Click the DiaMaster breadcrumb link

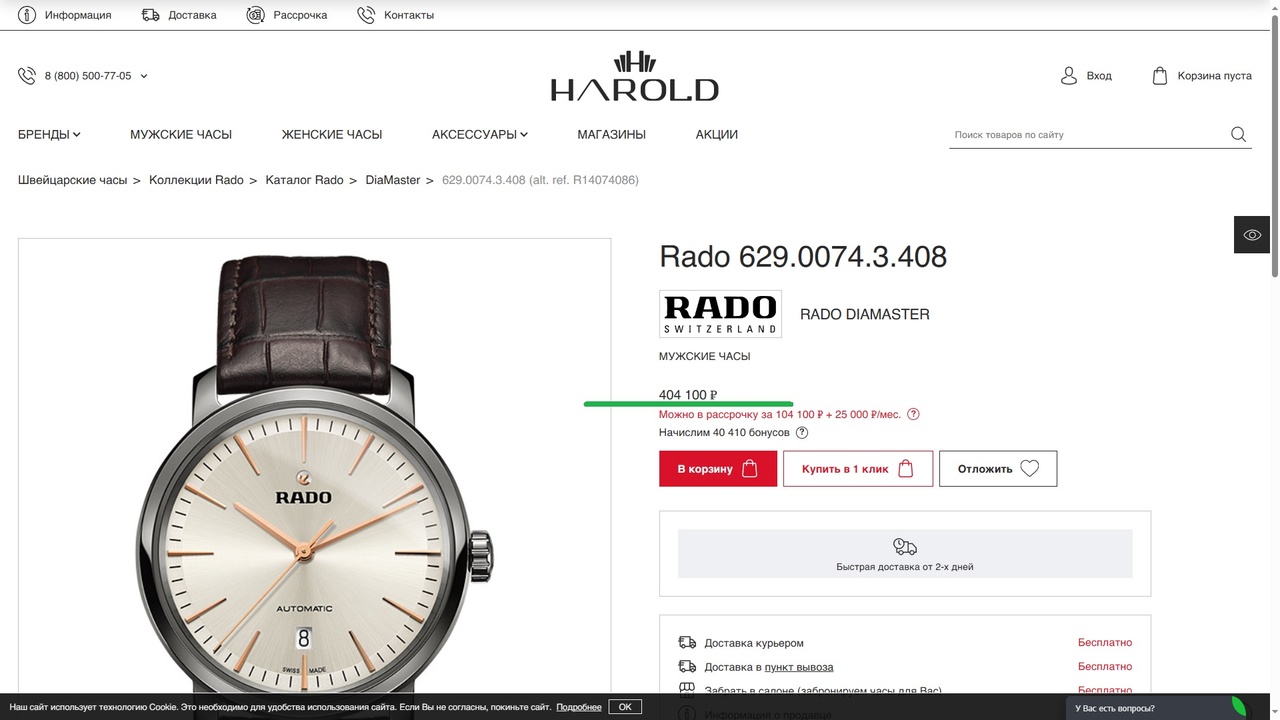[393, 180]
